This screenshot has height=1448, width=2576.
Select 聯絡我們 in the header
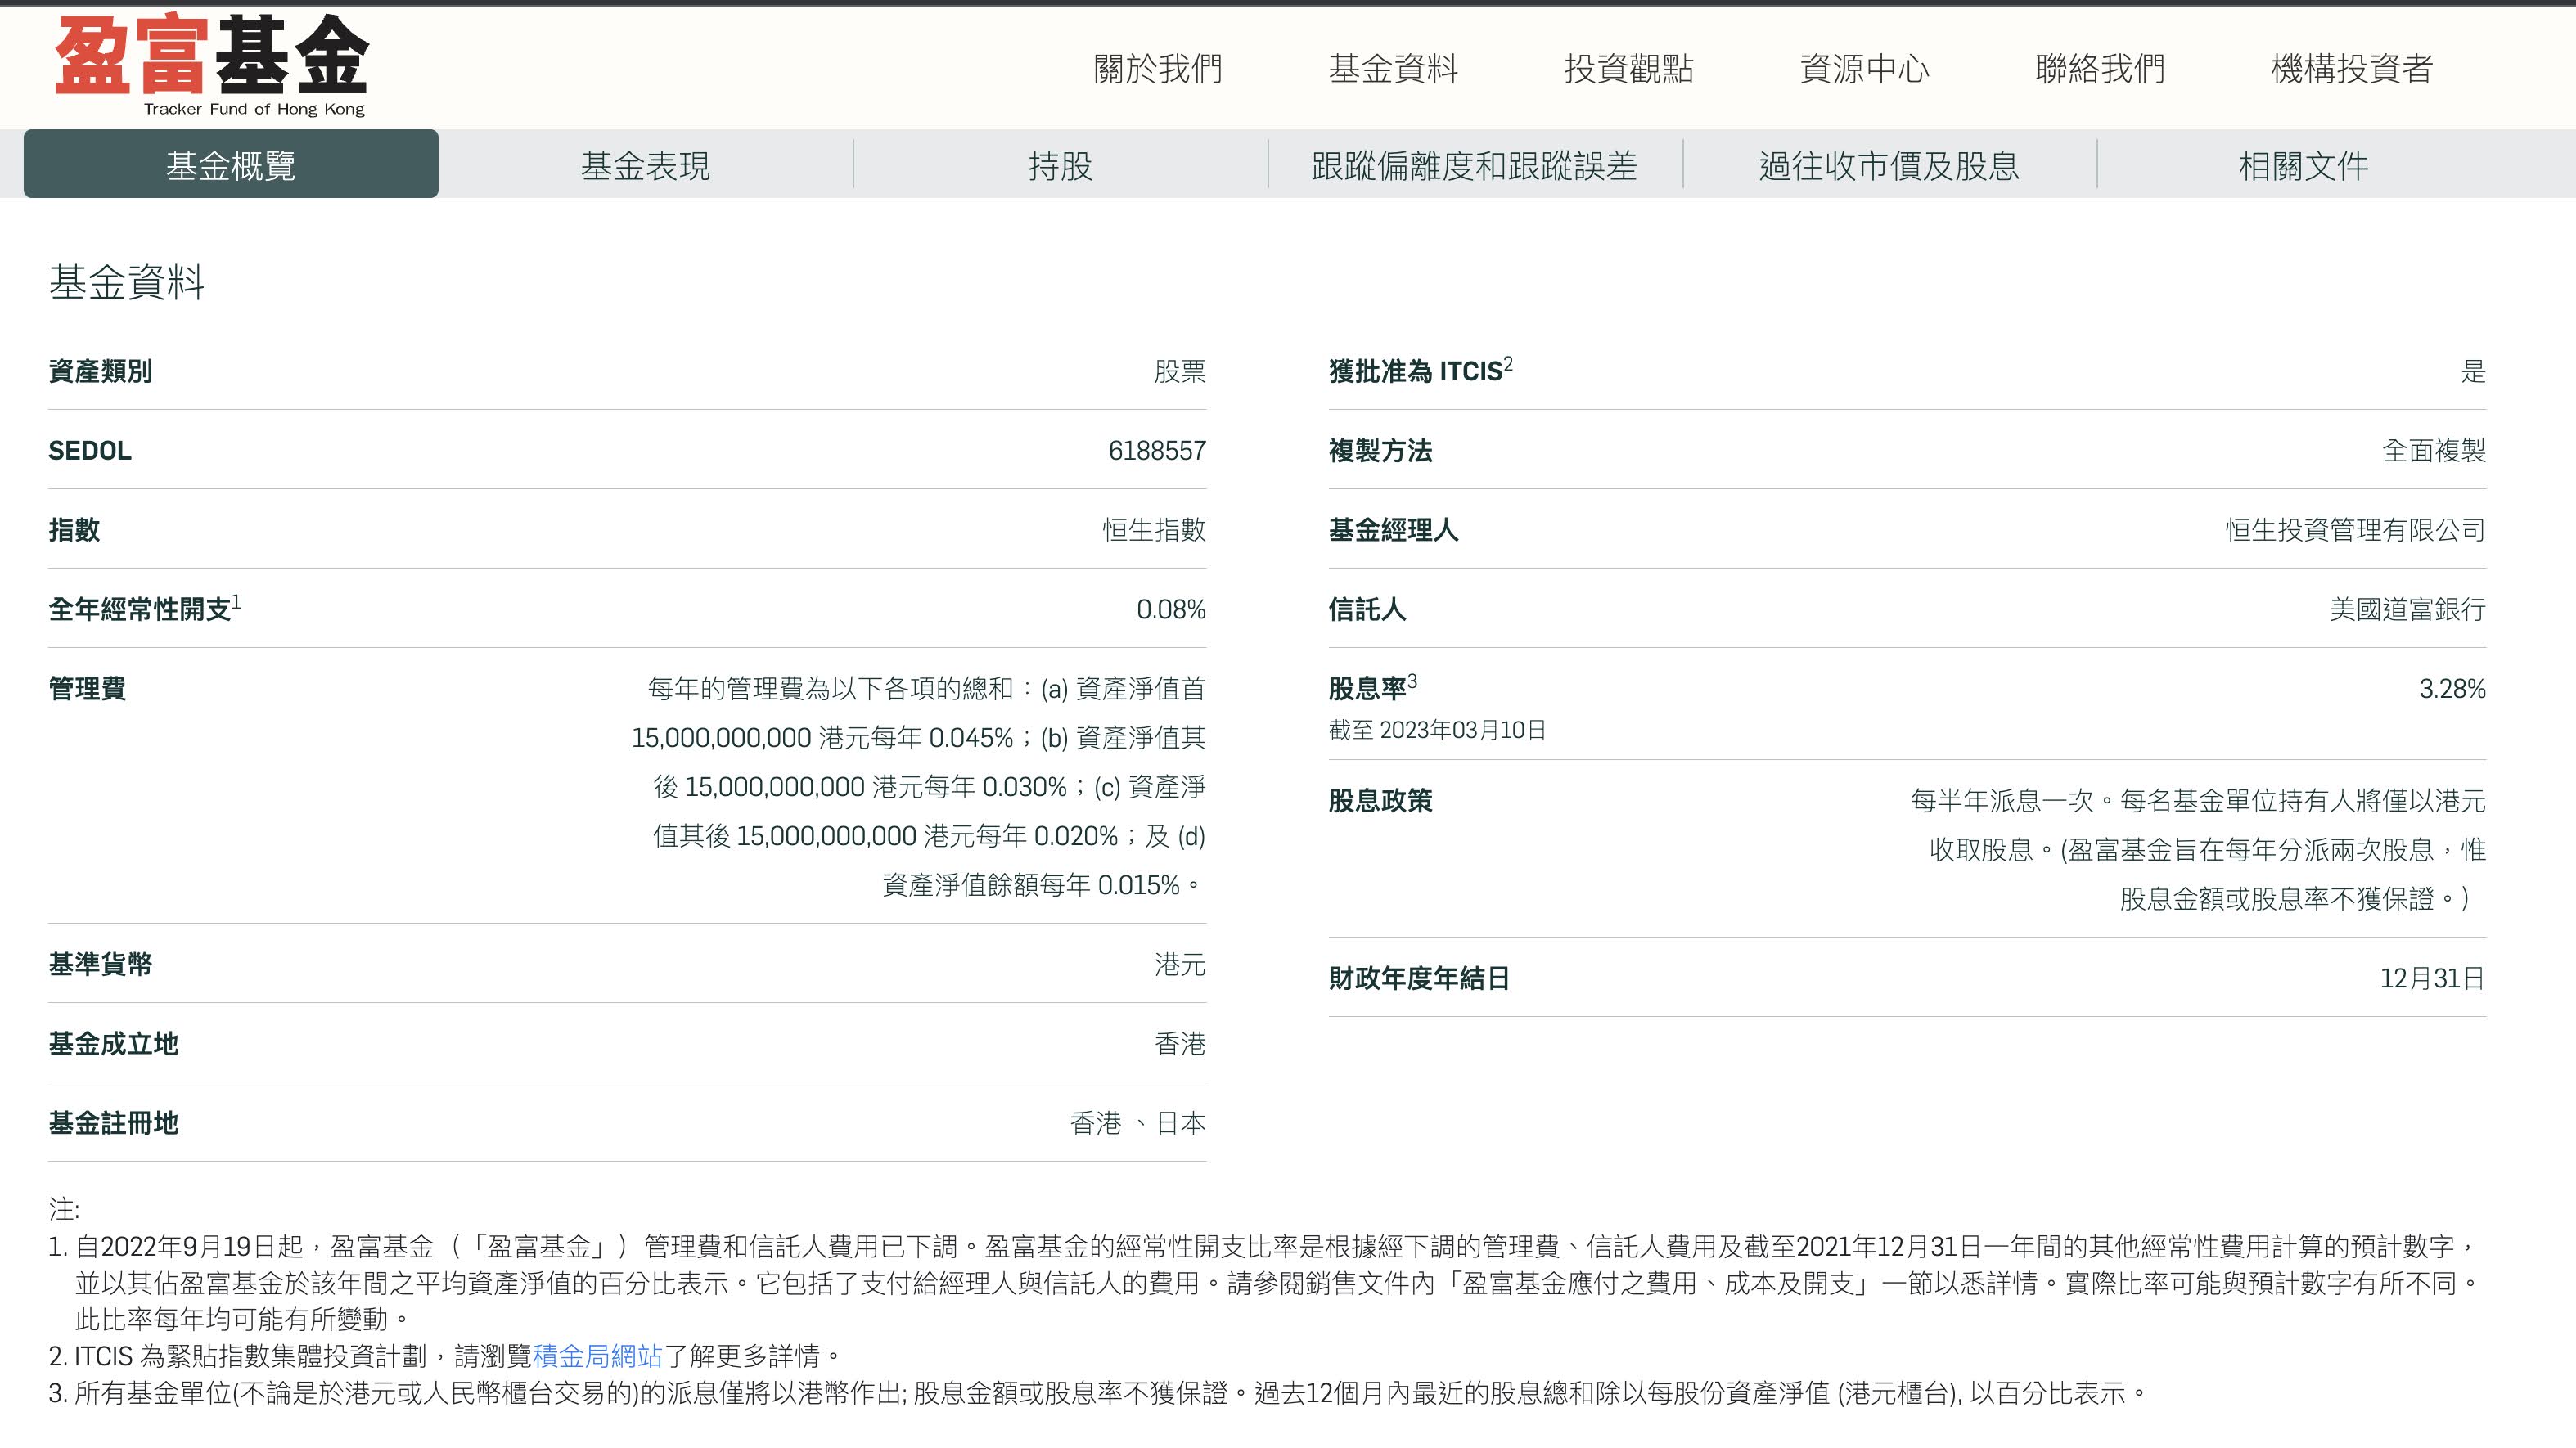pos(2100,69)
